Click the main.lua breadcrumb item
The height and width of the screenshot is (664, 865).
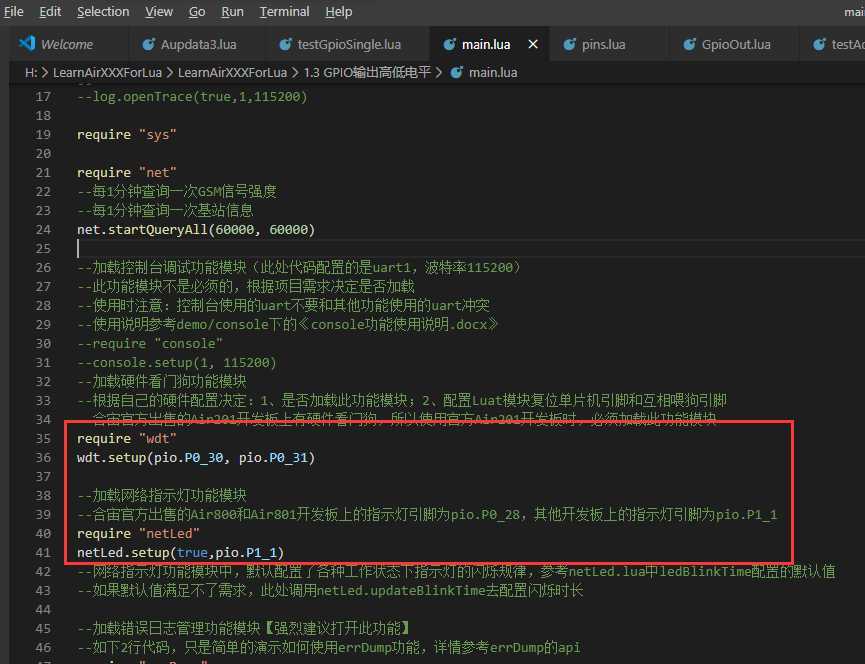(493, 72)
